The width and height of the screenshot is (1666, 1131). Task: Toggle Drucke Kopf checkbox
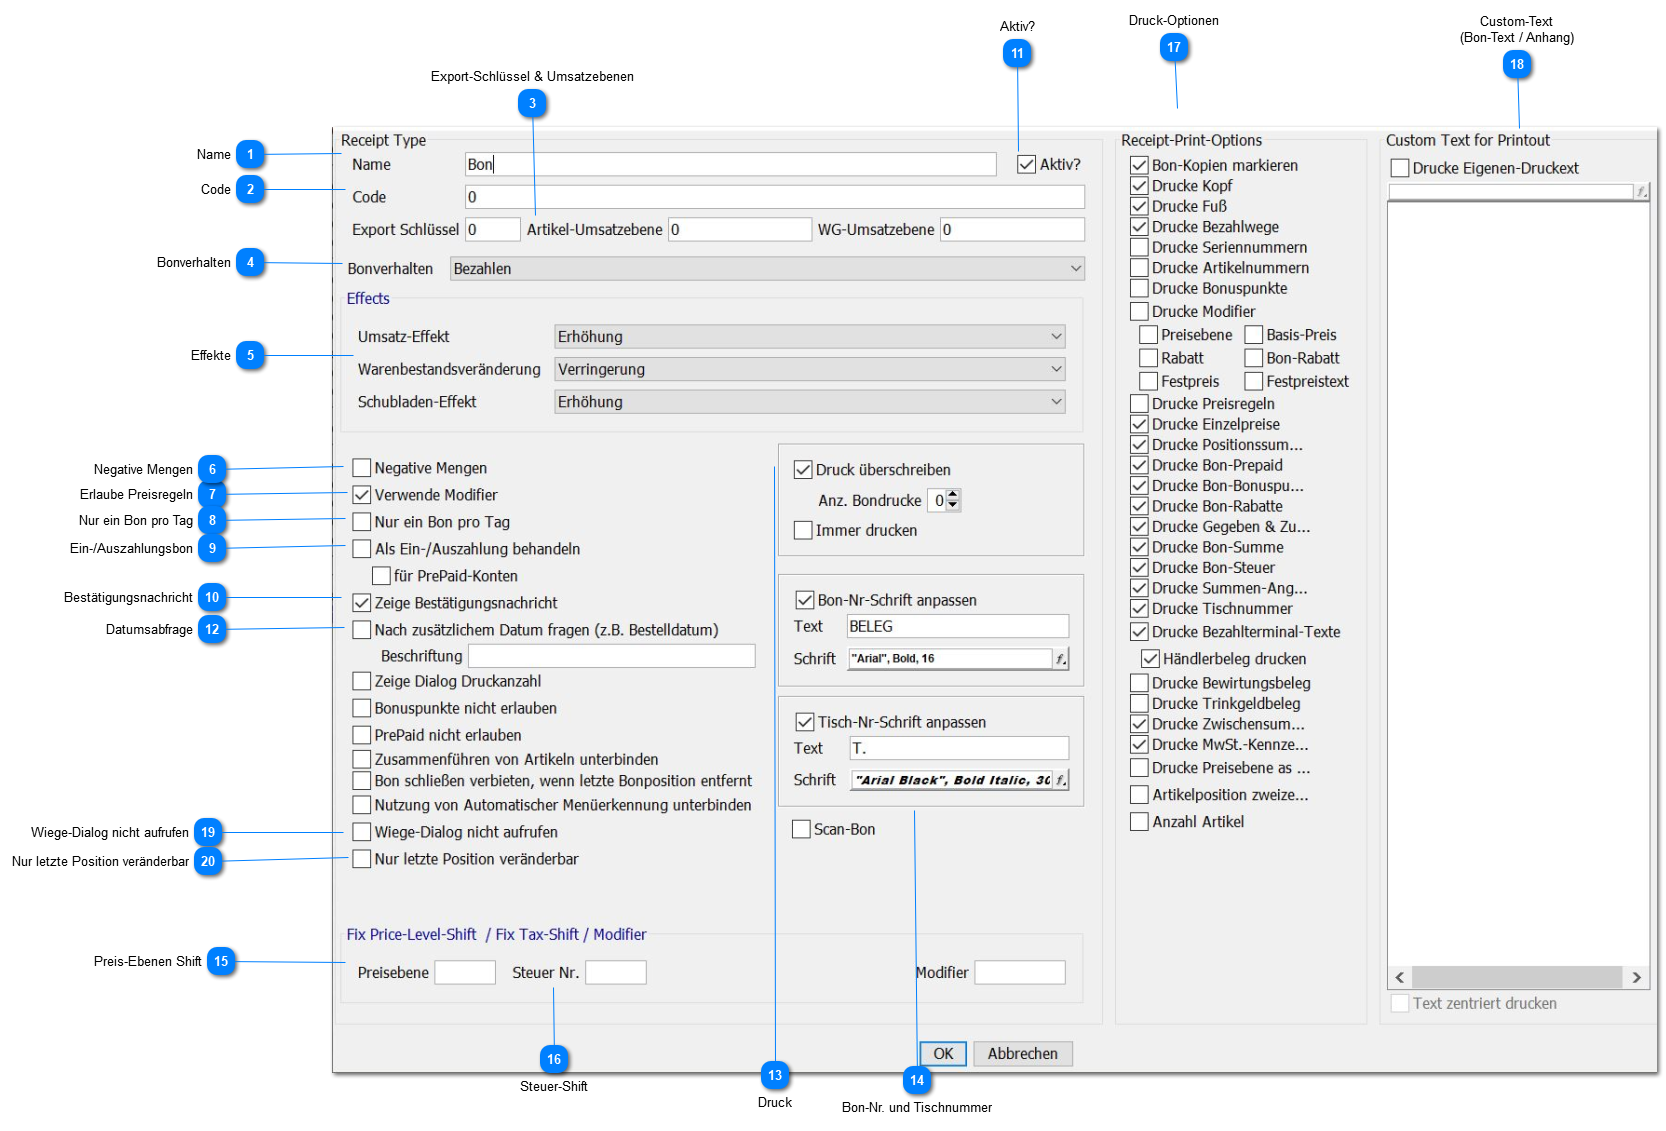click(1139, 186)
